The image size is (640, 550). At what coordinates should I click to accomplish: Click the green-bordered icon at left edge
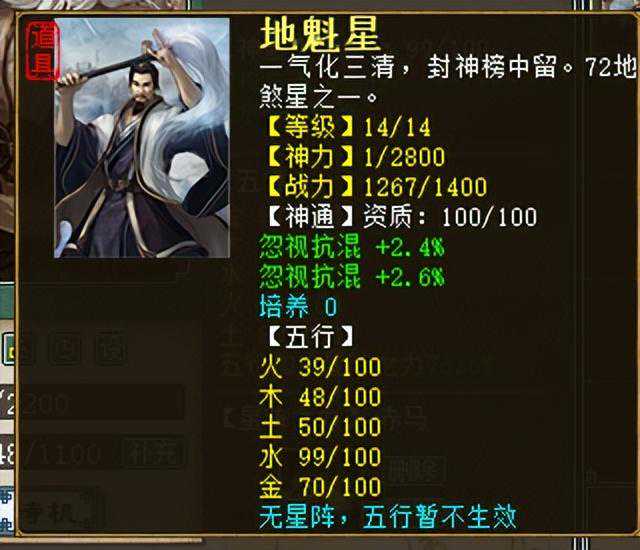tap(9, 349)
